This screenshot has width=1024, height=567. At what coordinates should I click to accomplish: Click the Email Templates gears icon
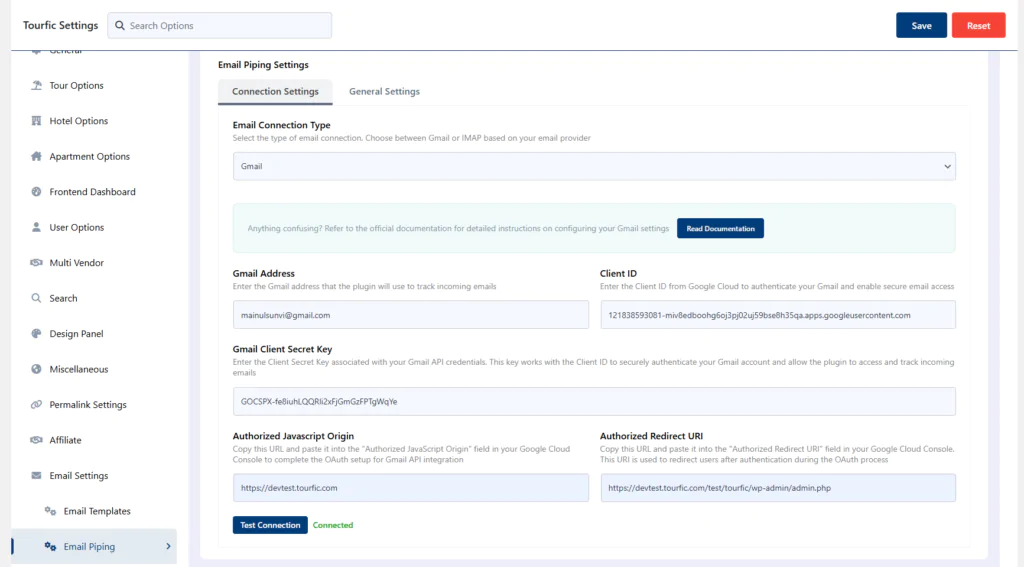point(50,511)
